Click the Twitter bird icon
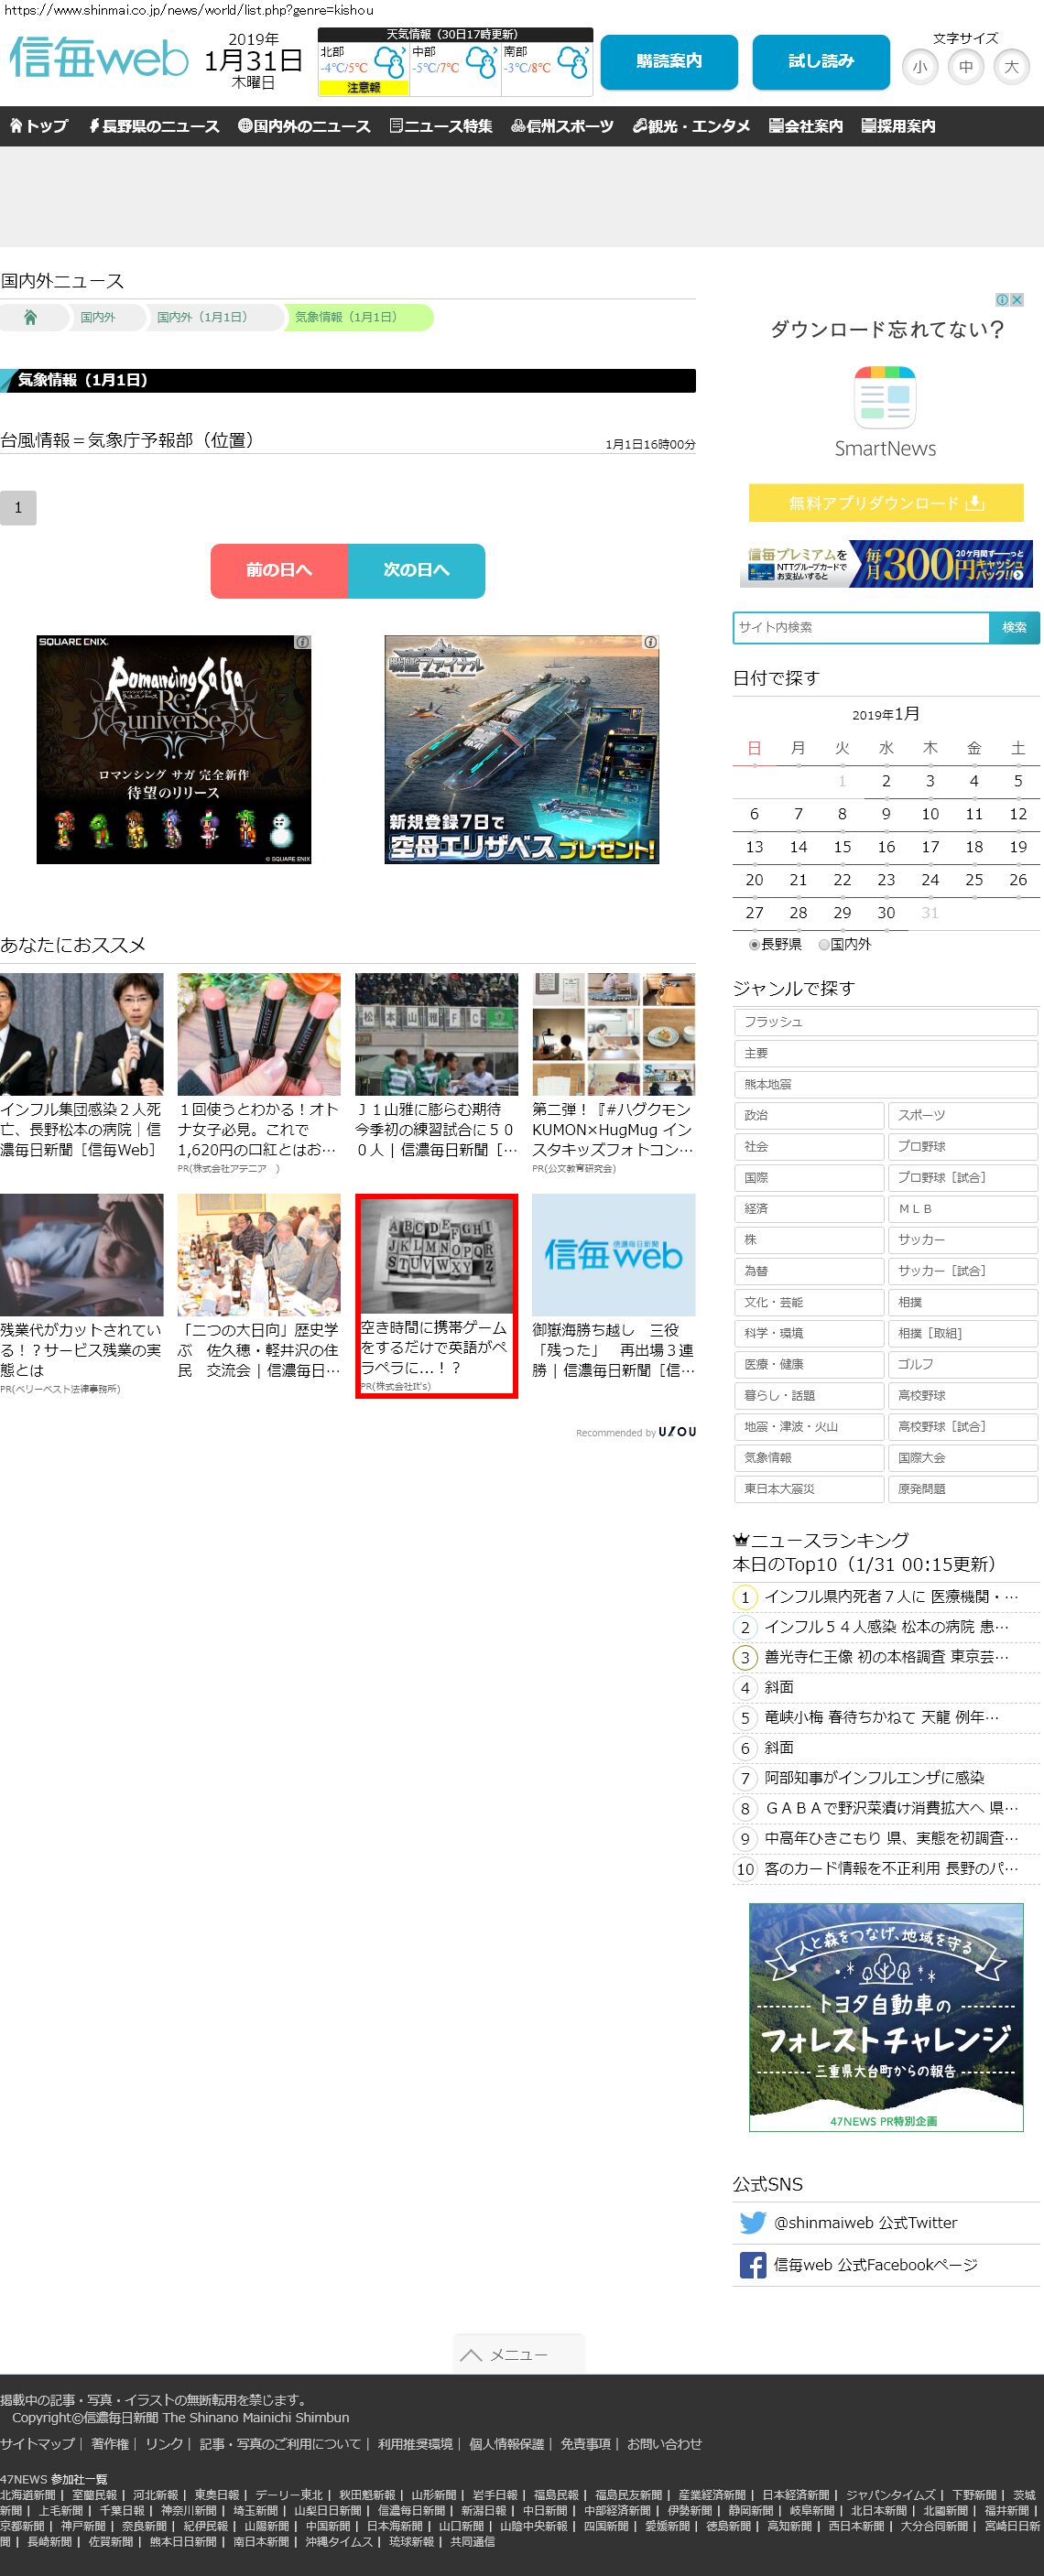 pos(752,2222)
